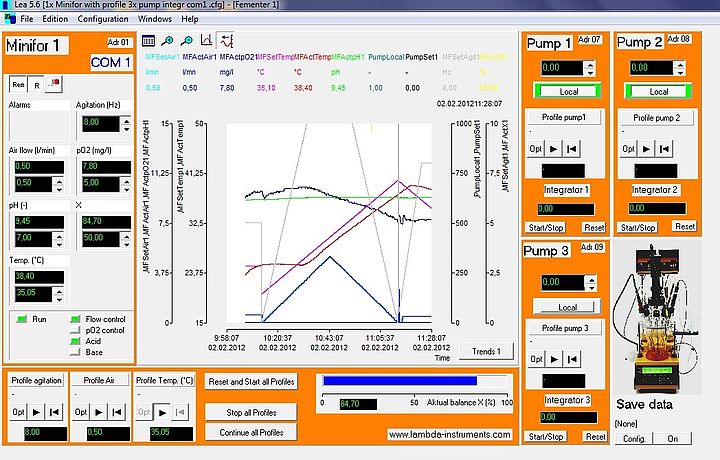This screenshot has height=460, width=720.
Task: Open the Lea application icon in menu bar
Action: coord(10,19)
